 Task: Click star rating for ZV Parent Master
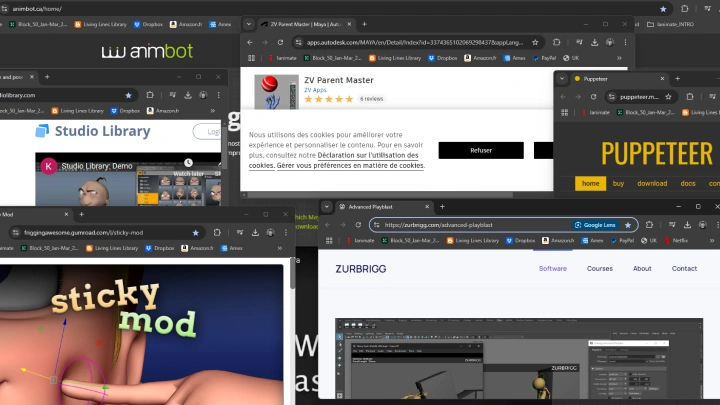coord(329,99)
